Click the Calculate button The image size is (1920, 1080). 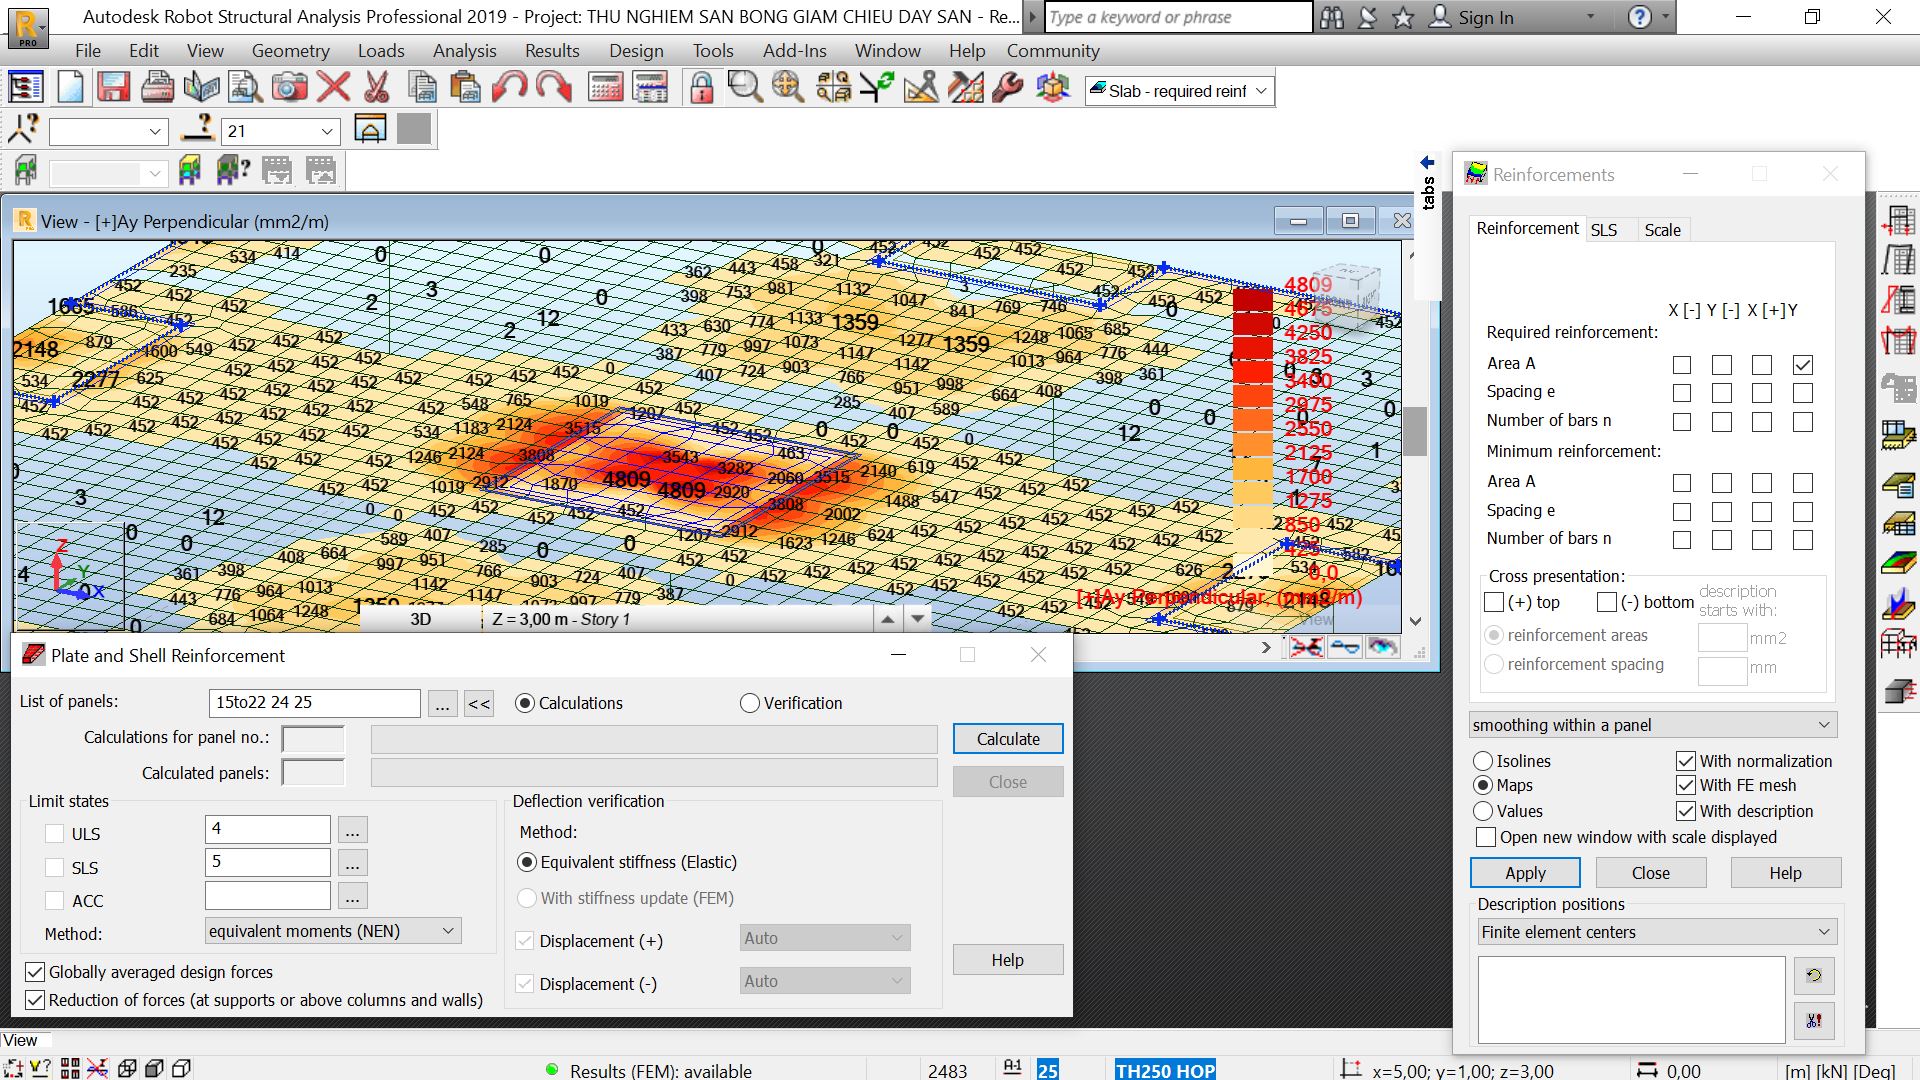coord(1008,739)
